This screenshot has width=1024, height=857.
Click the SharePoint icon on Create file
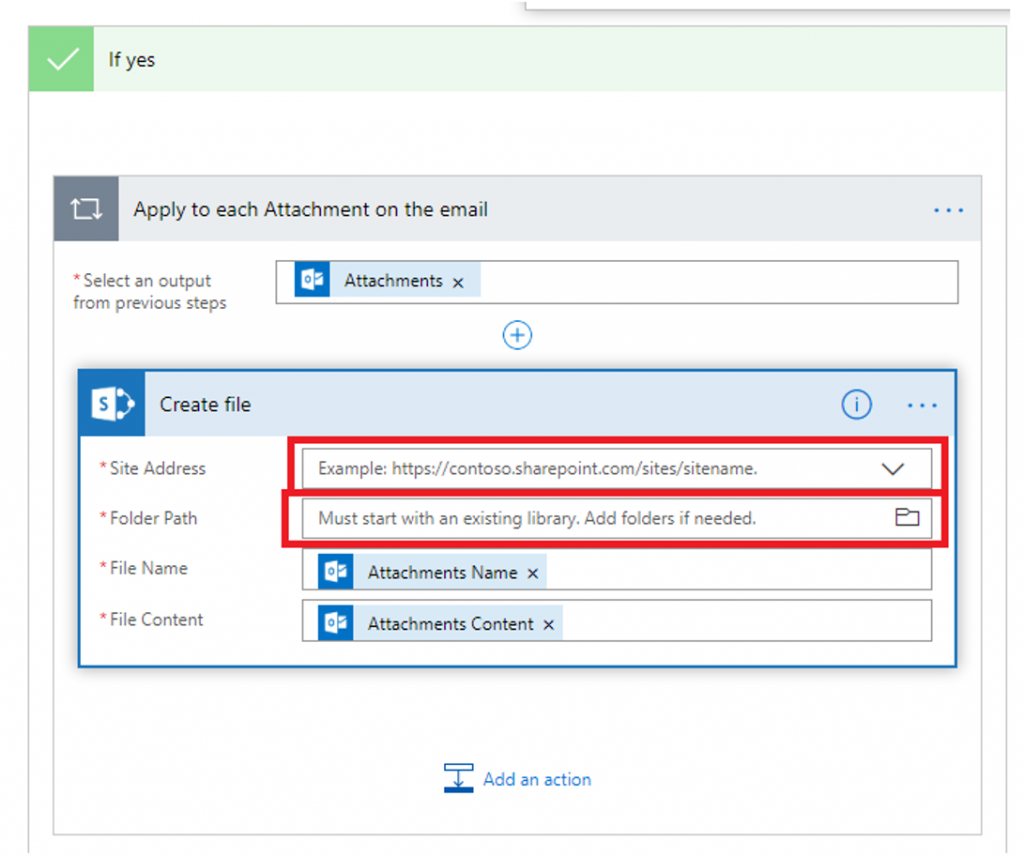pyautogui.click(x=112, y=404)
